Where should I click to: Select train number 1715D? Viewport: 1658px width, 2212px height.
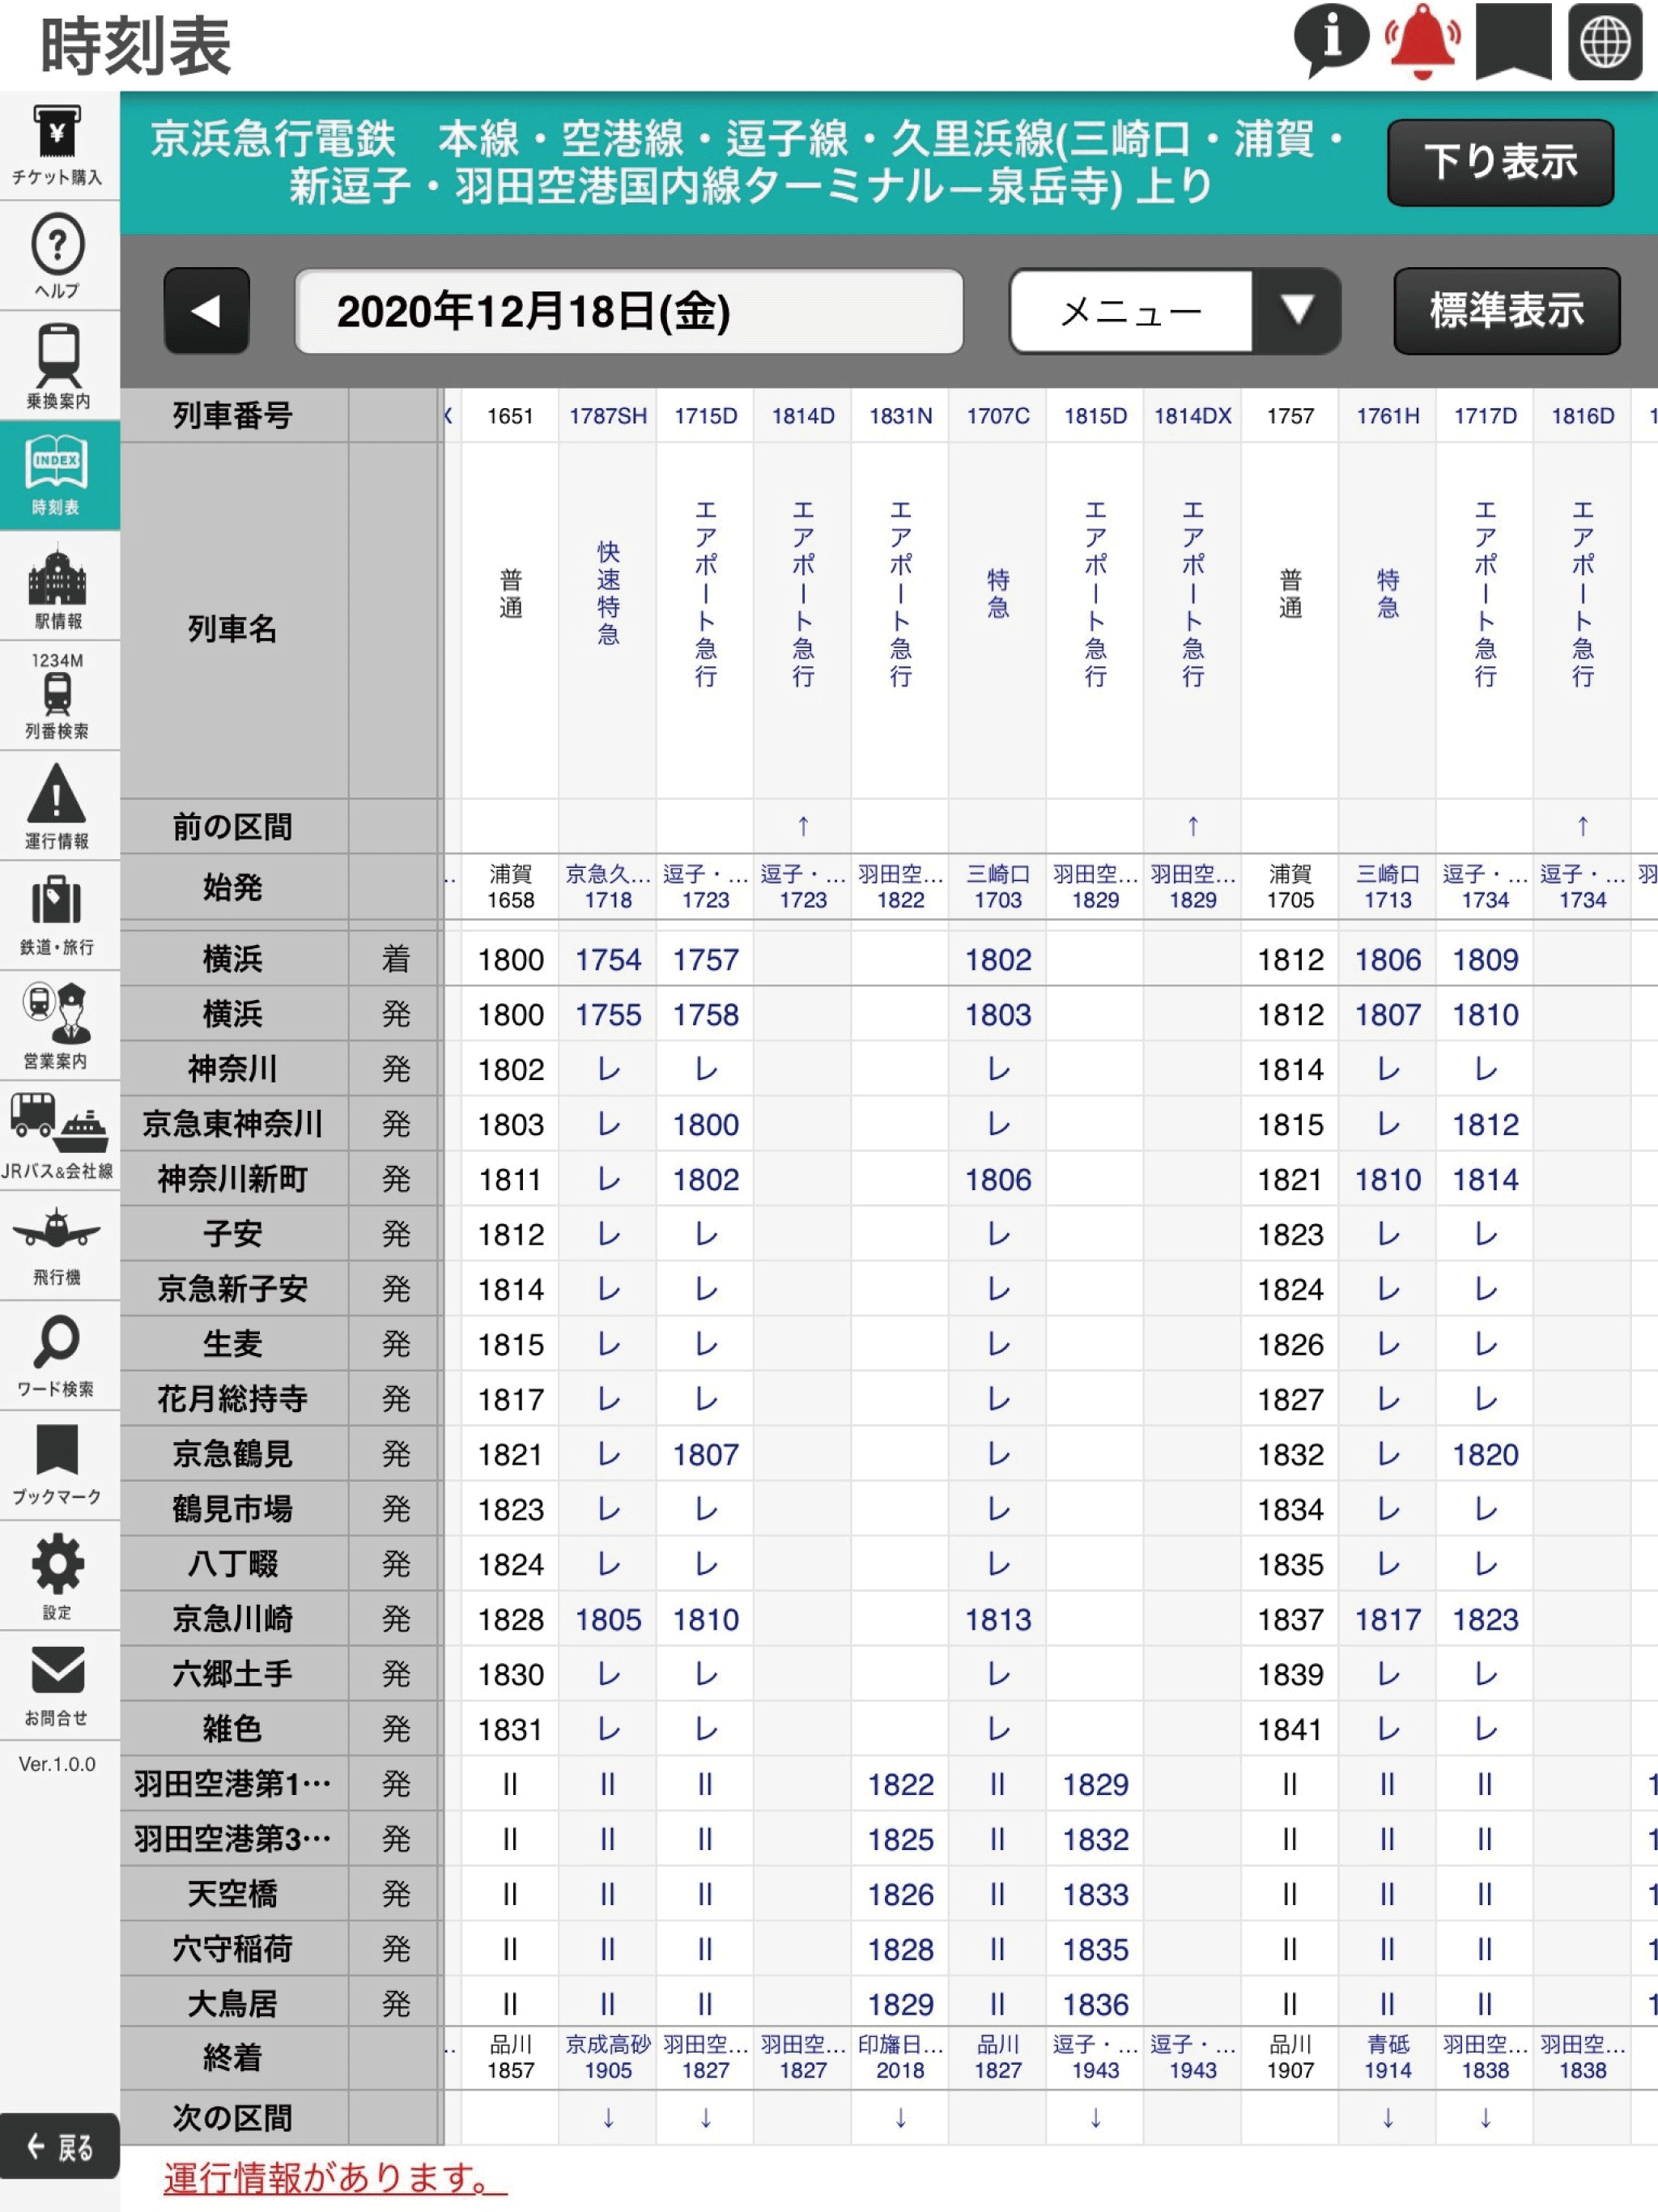(x=706, y=416)
